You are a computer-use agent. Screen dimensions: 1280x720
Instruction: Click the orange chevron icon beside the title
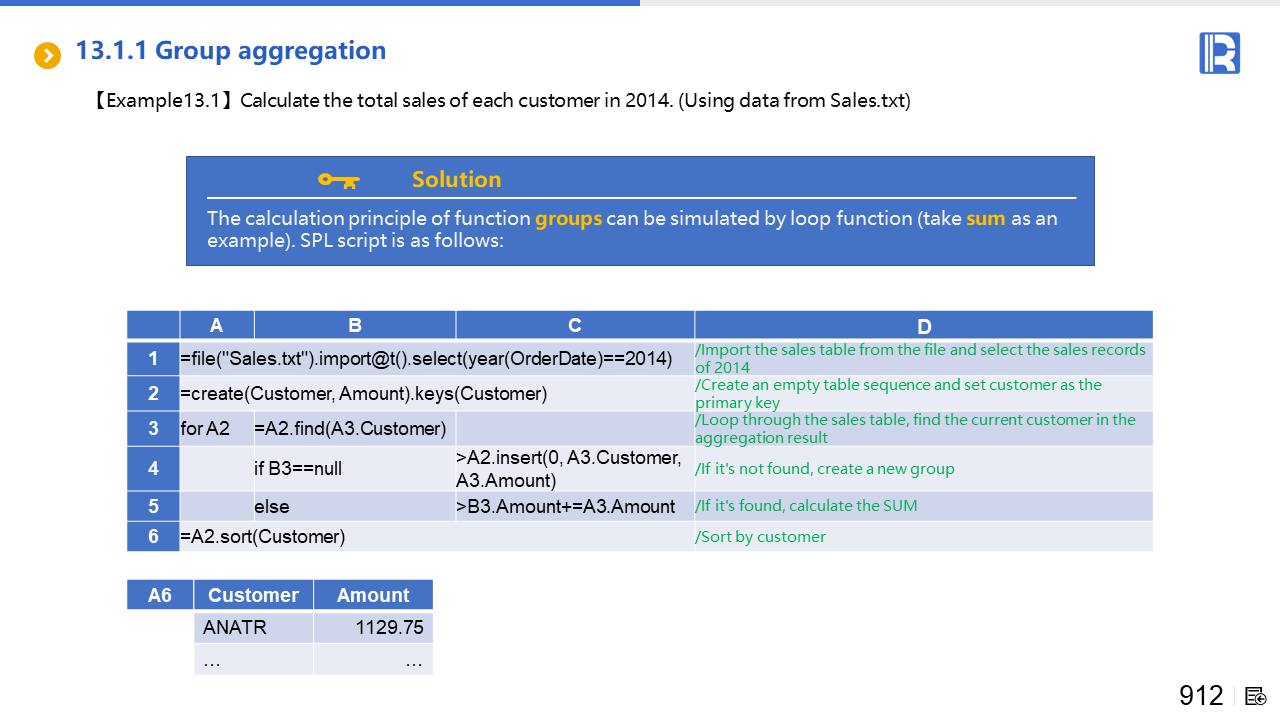47,55
